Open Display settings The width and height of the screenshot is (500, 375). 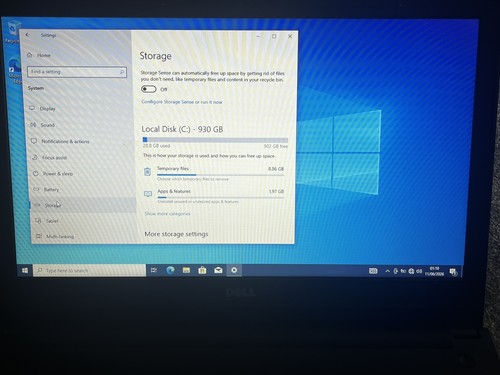(47, 108)
